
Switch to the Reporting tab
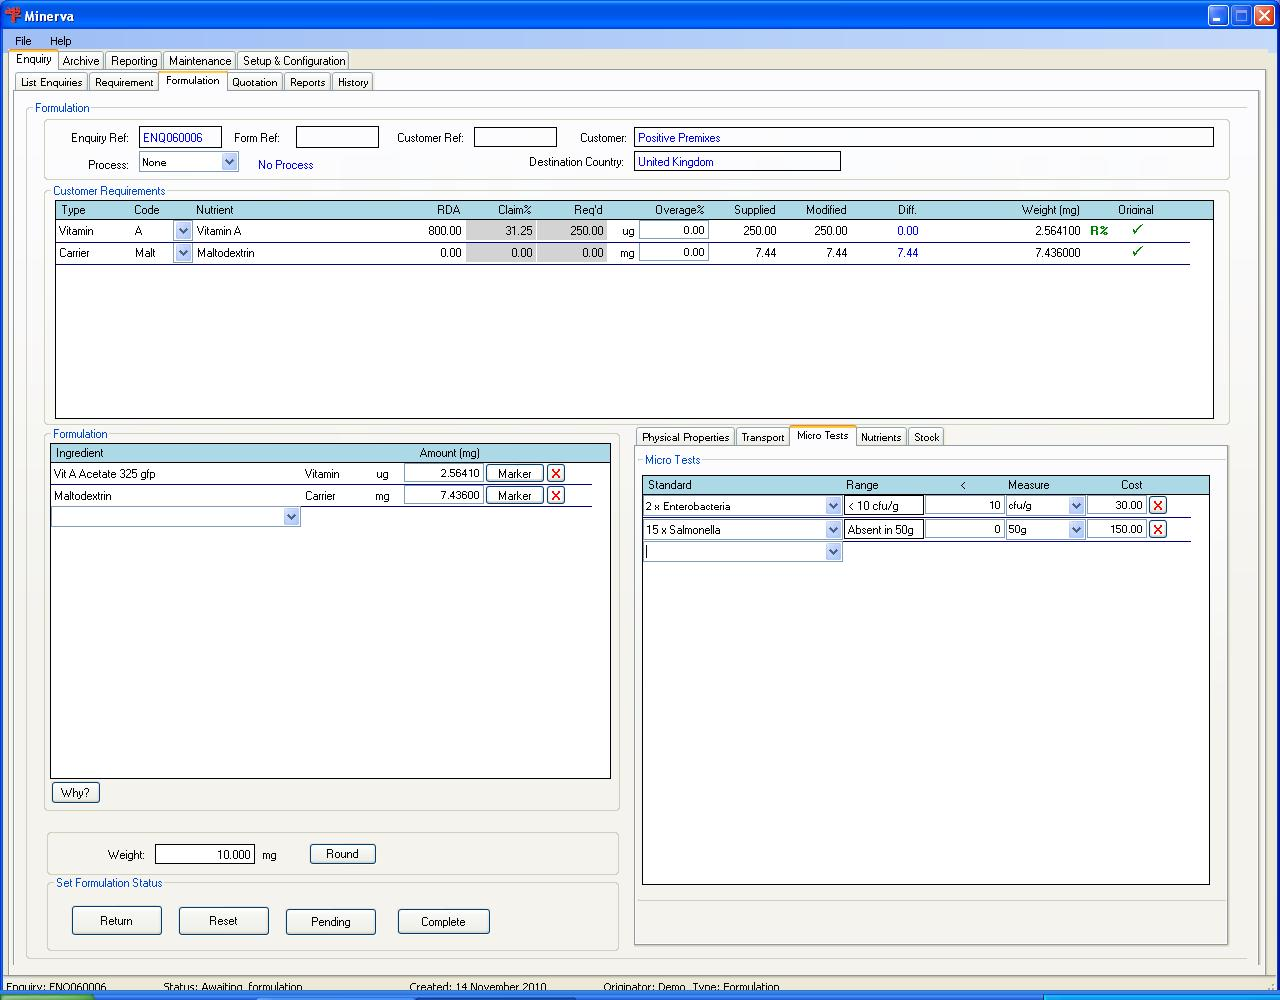134,61
